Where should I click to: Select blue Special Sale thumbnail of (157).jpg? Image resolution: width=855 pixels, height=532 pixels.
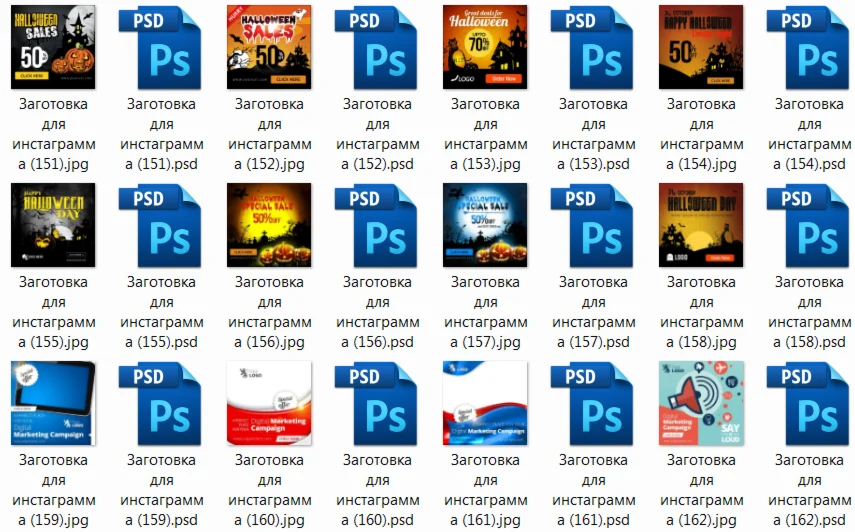pyautogui.click(x=485, y=225)
